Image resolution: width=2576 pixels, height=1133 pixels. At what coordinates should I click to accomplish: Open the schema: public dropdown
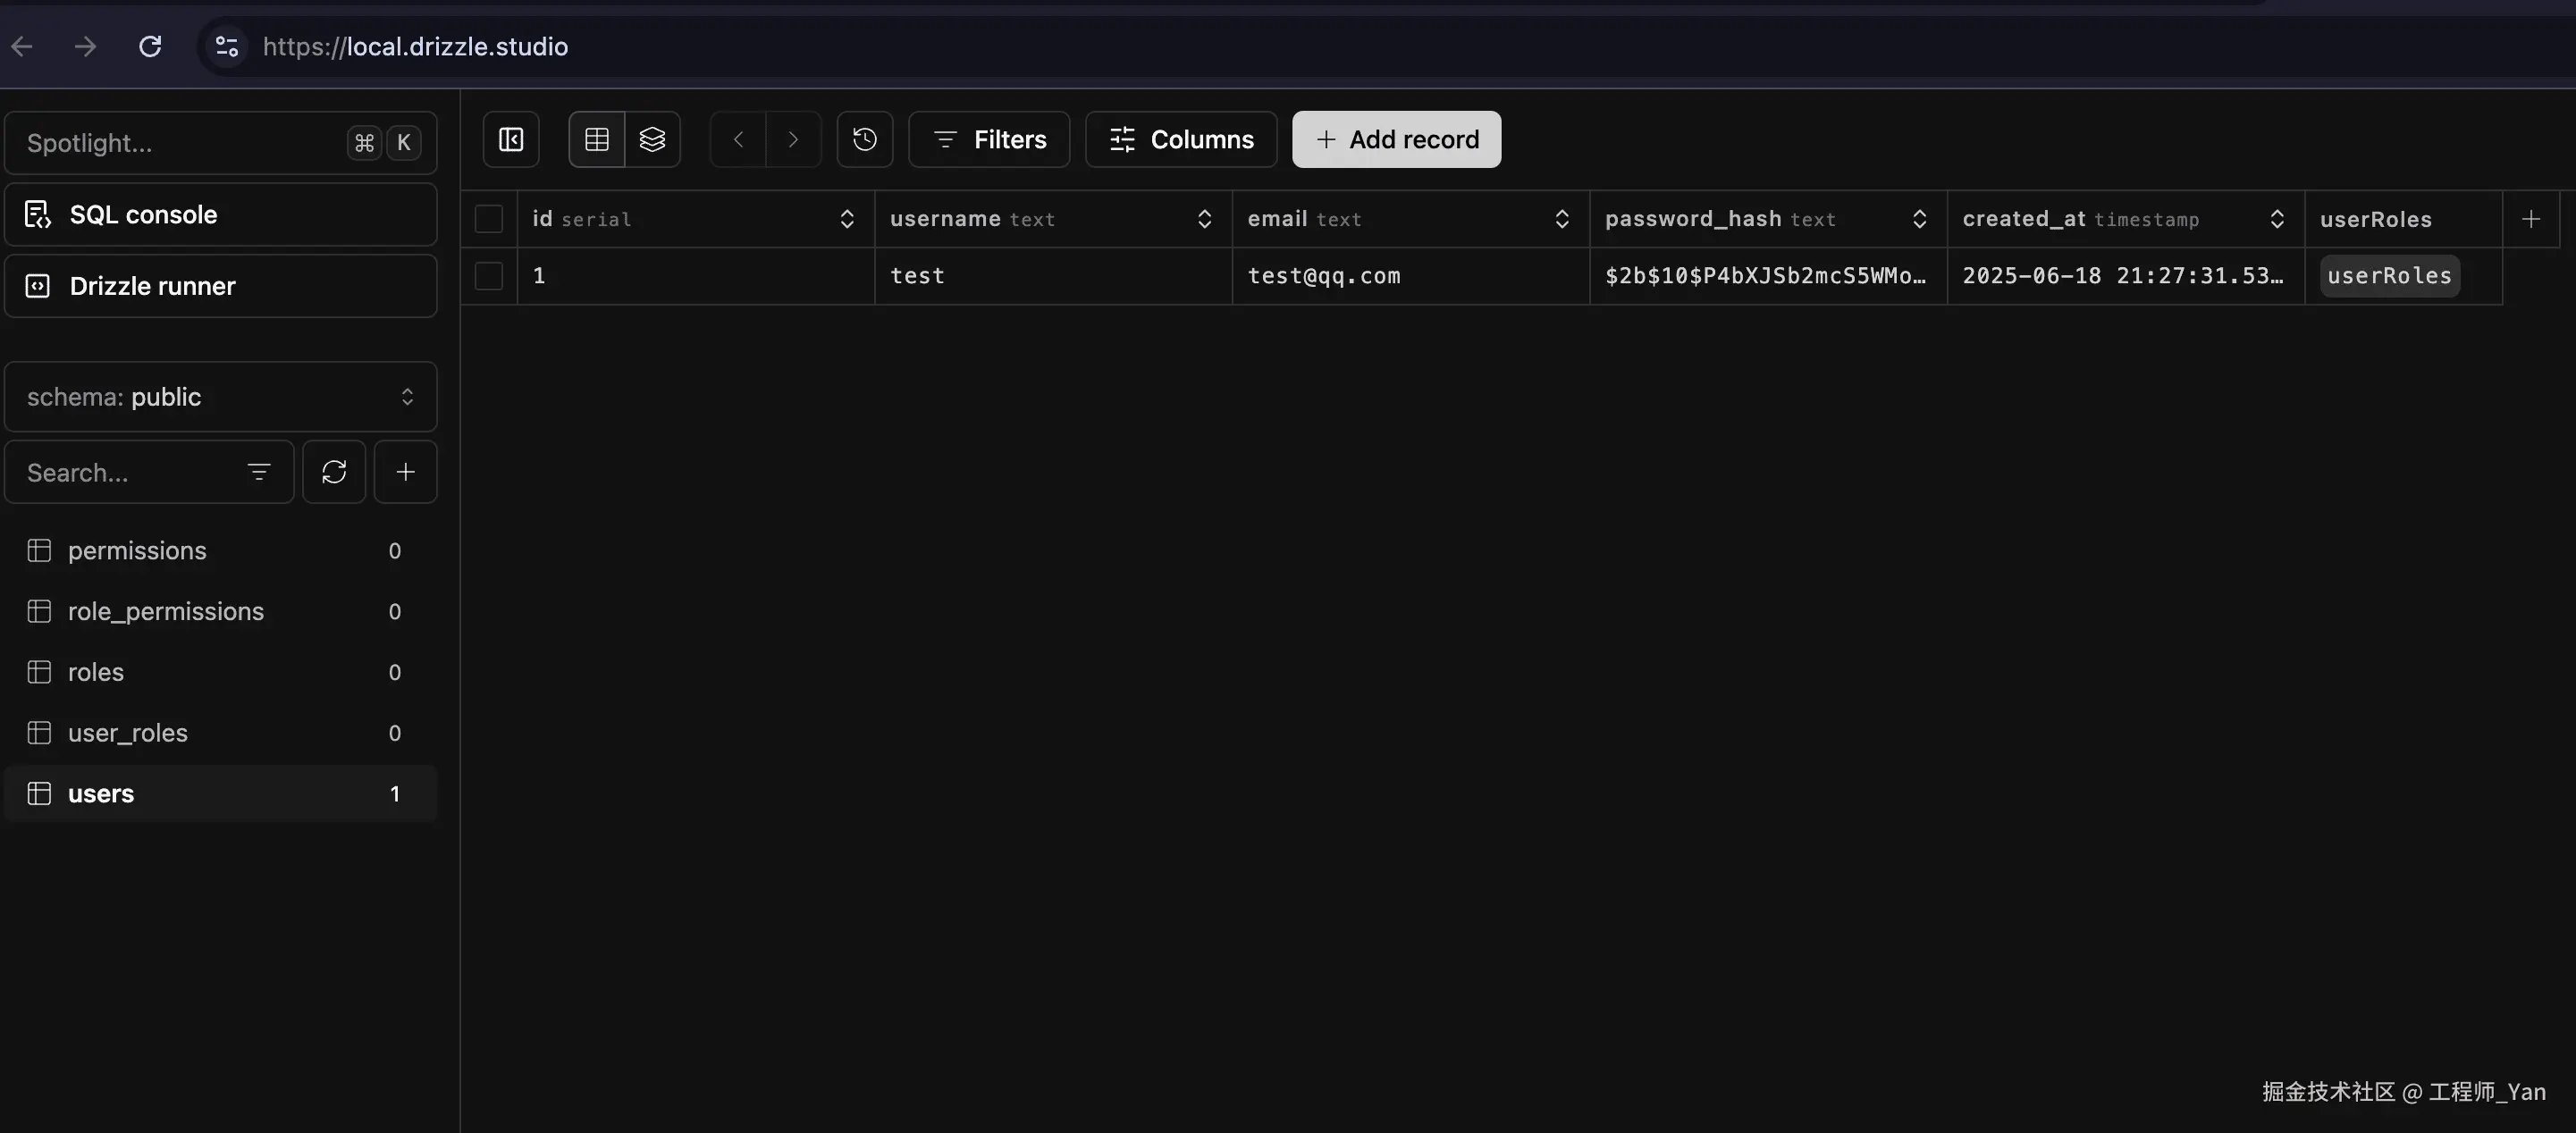(x=220, y=397)
